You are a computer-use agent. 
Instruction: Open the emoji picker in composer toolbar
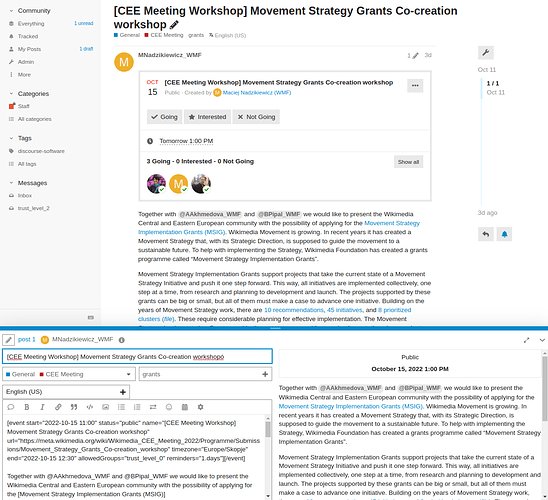169,407
